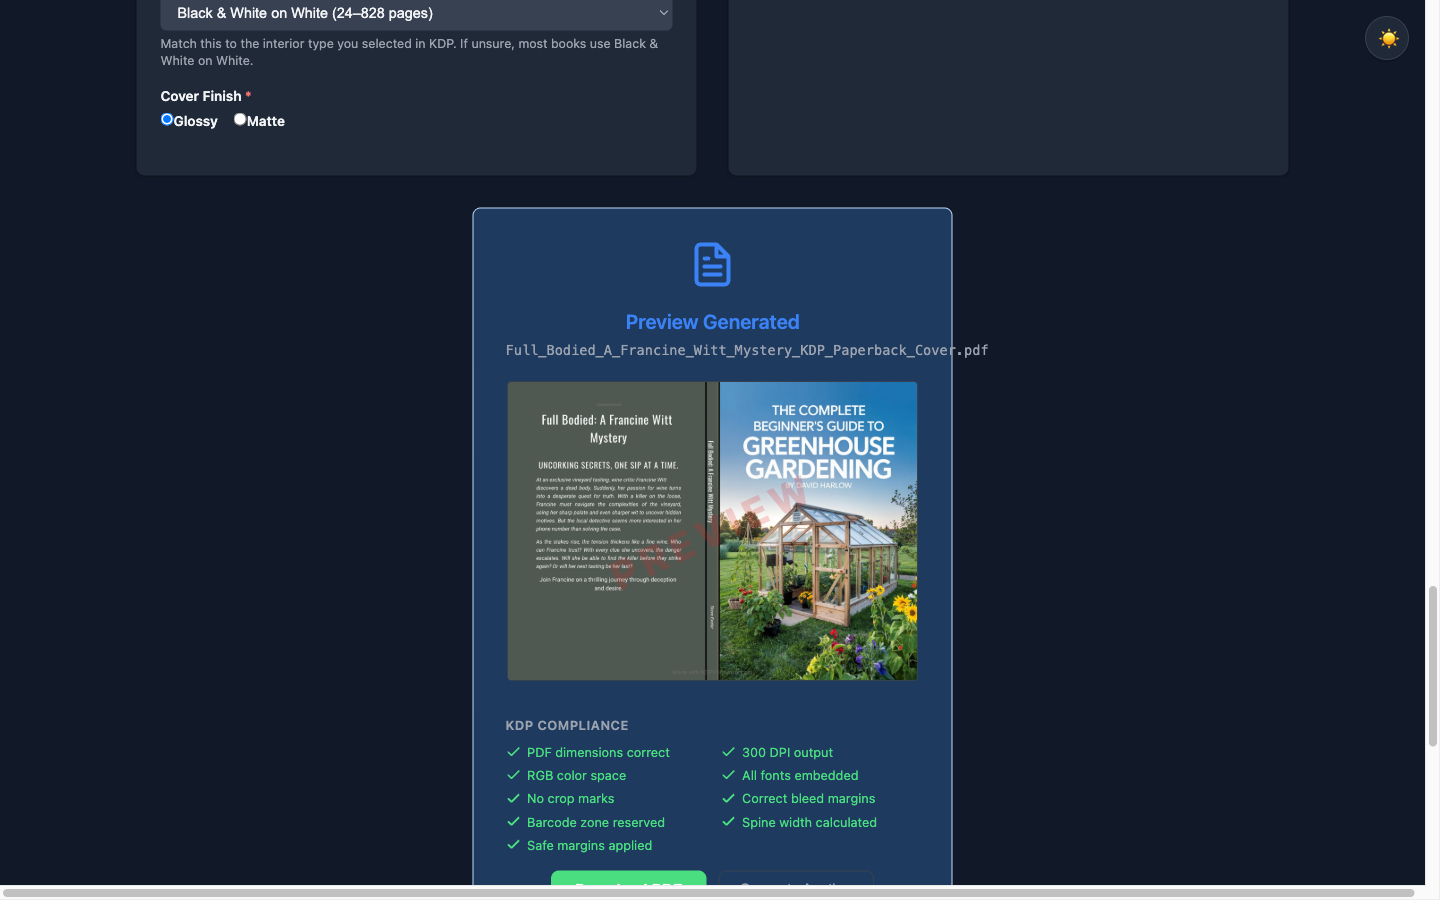Toggle the sun light/dark theme button
This screenshot has height=900, width=1440.
point(1387,38)
